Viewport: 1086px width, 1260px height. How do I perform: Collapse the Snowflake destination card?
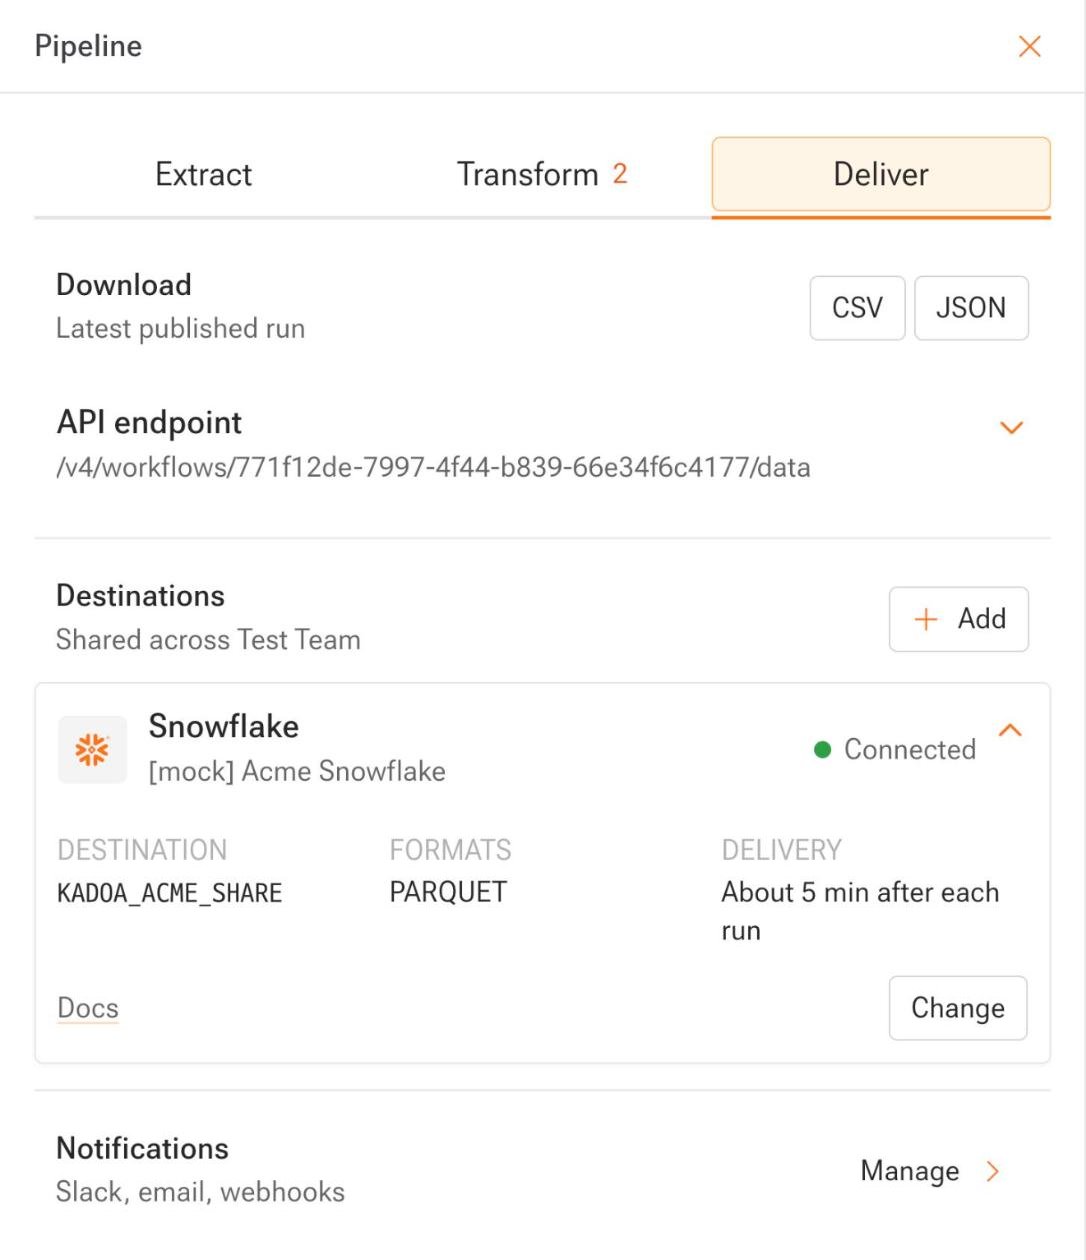pos(1010,730)
